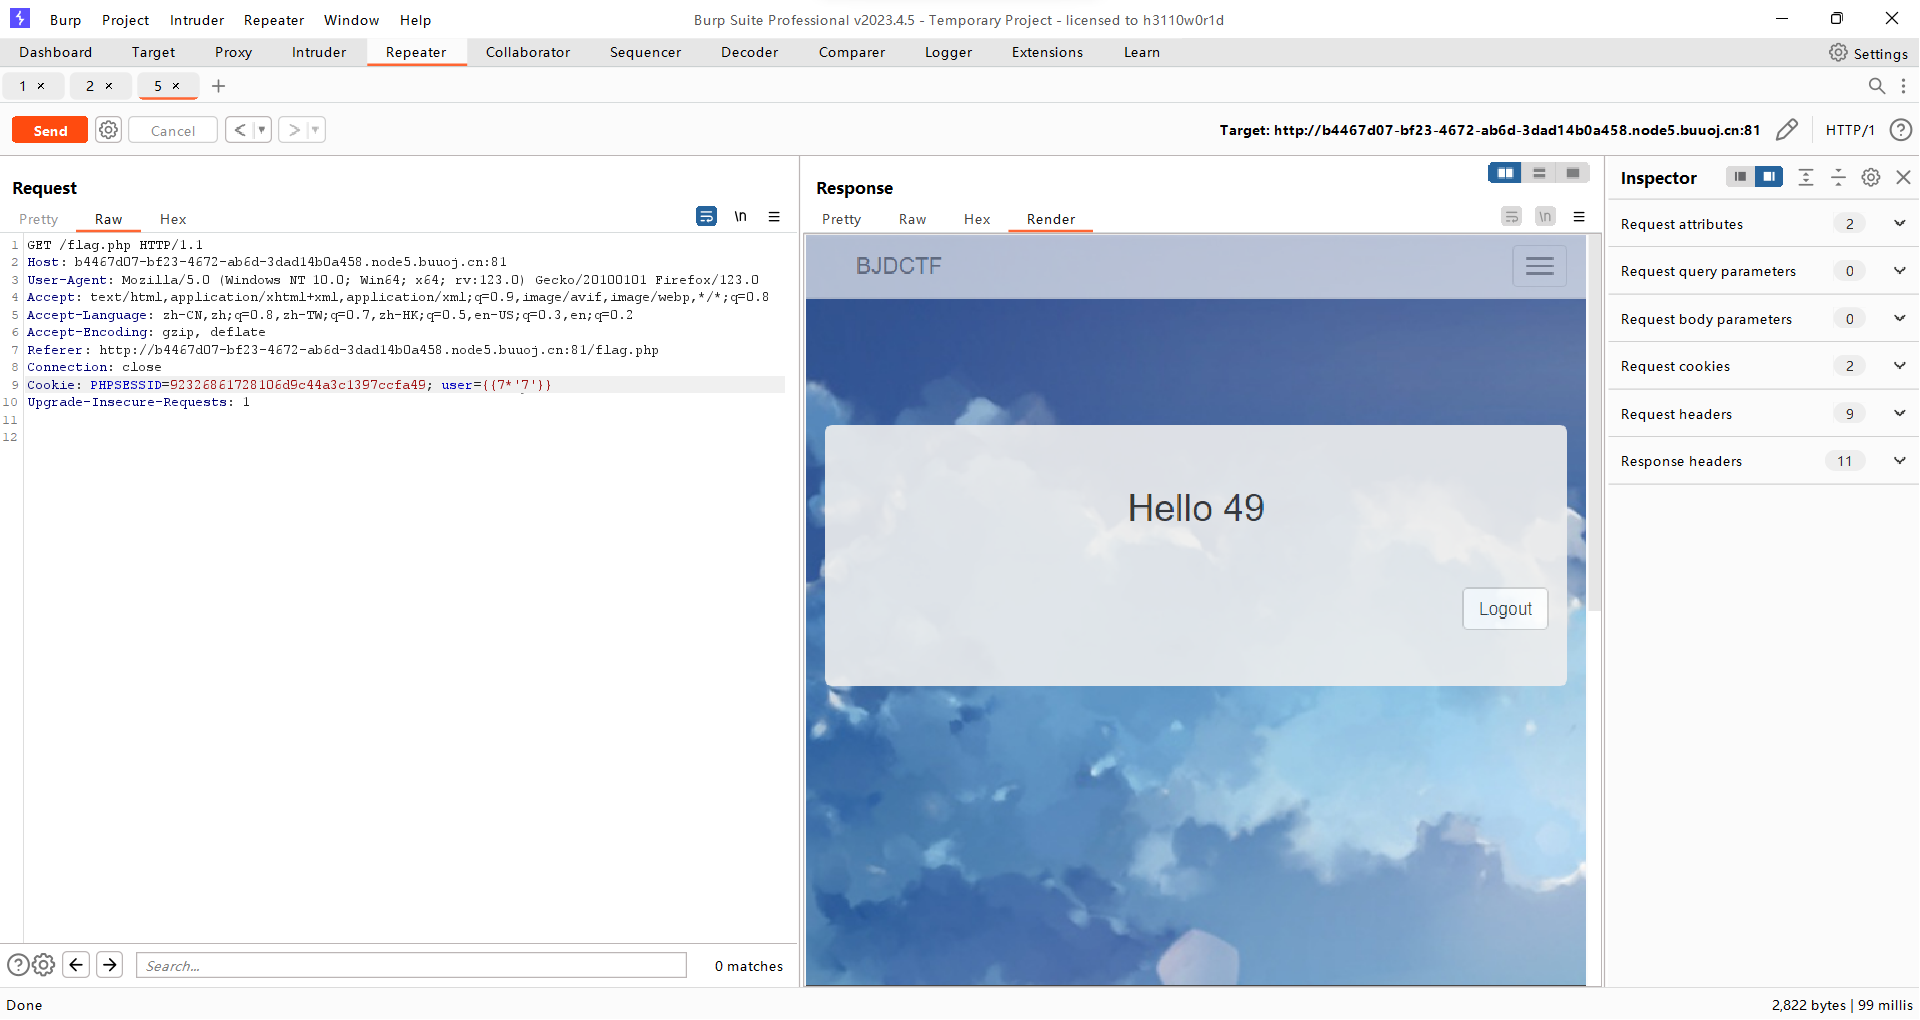The image size is (1920, 1020).
Task: Open the Window menu
Action: point(351,20)
